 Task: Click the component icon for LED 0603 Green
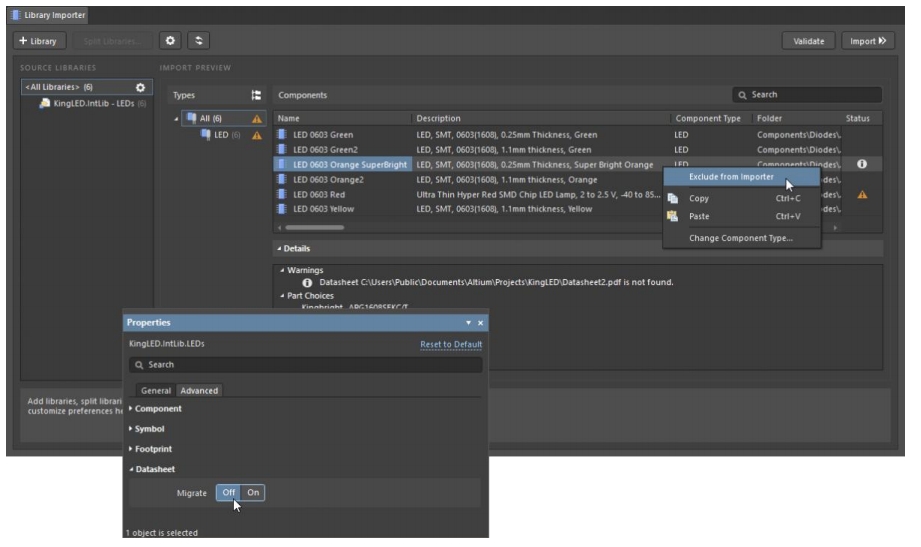tap(282, 135)
